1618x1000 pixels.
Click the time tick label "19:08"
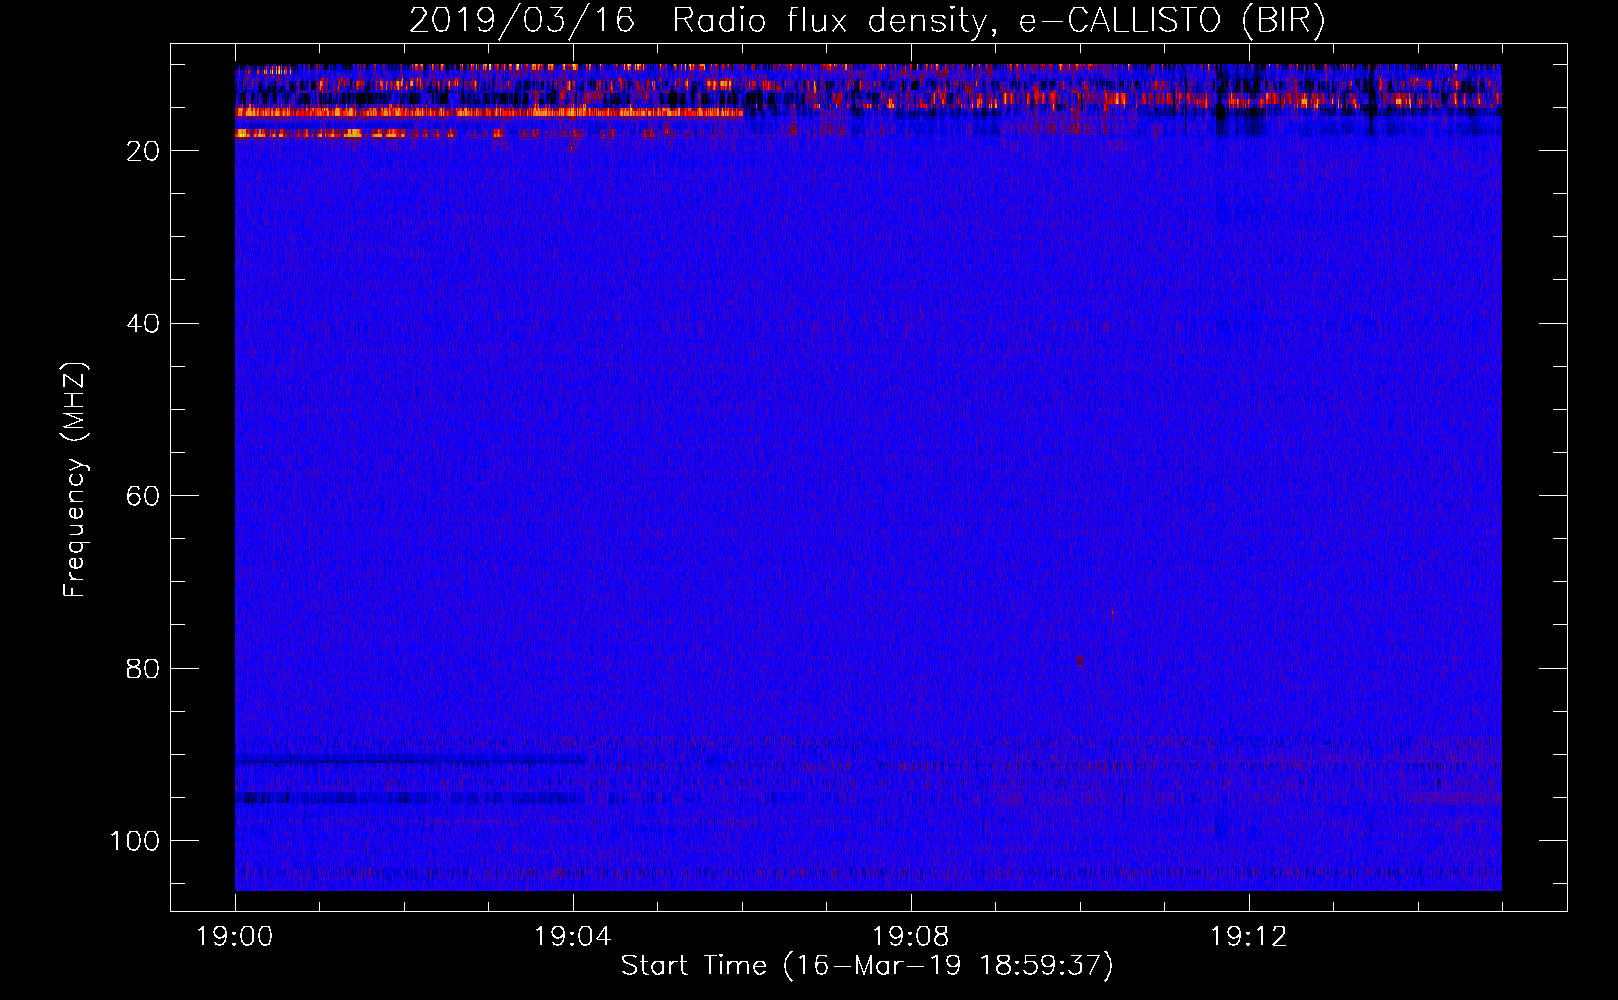click(x=910, y=937)
